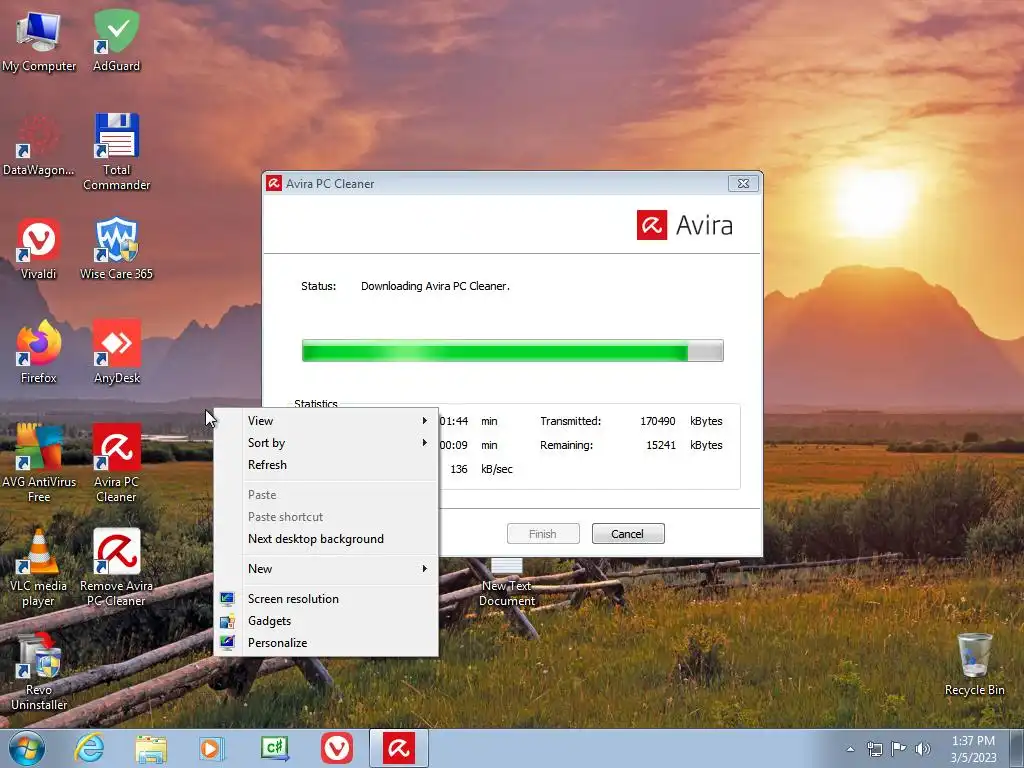The width and height of the screenshot is (1024, 768).
Task: Launch Internet Explorer from the taskbar
Action: pos(89,748)
